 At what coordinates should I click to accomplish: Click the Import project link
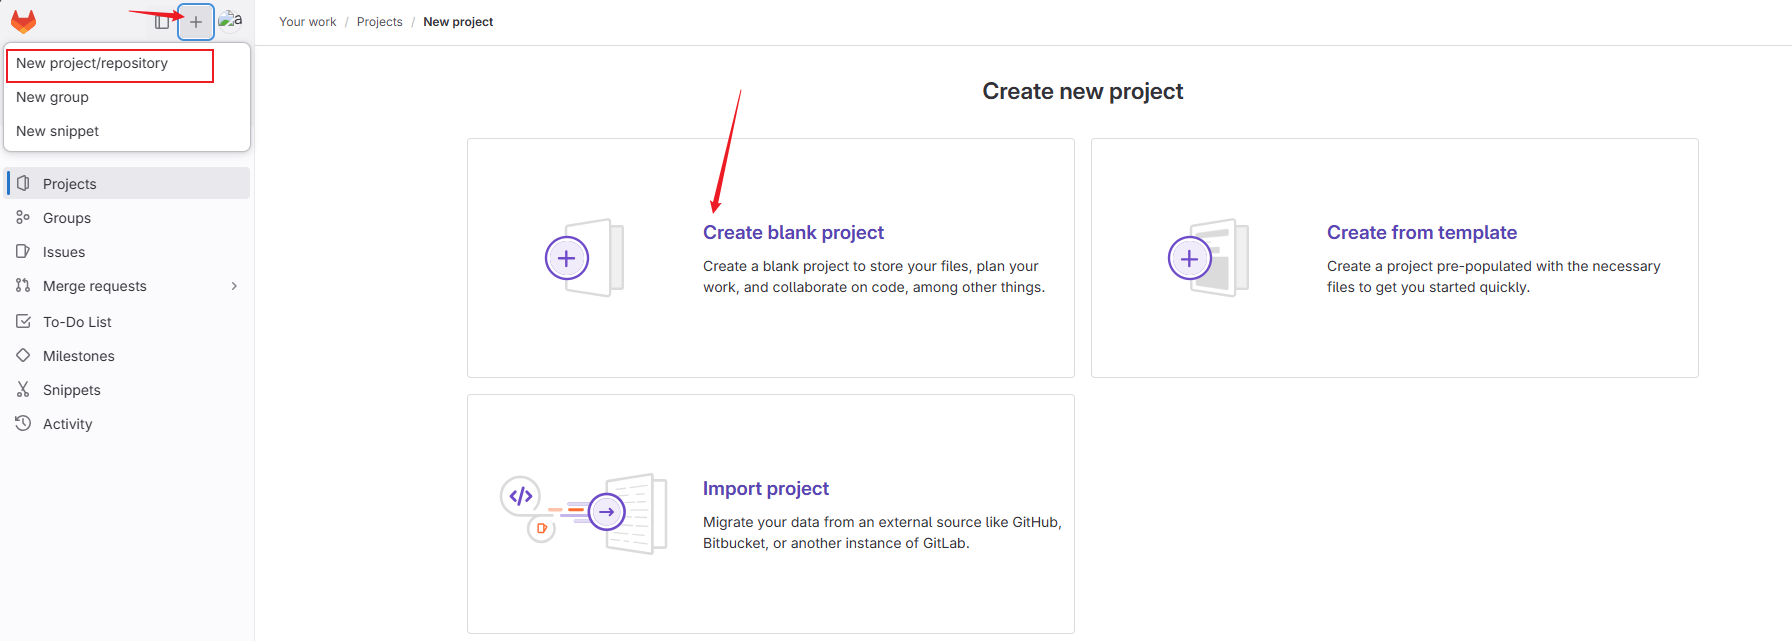pos(765,489)
